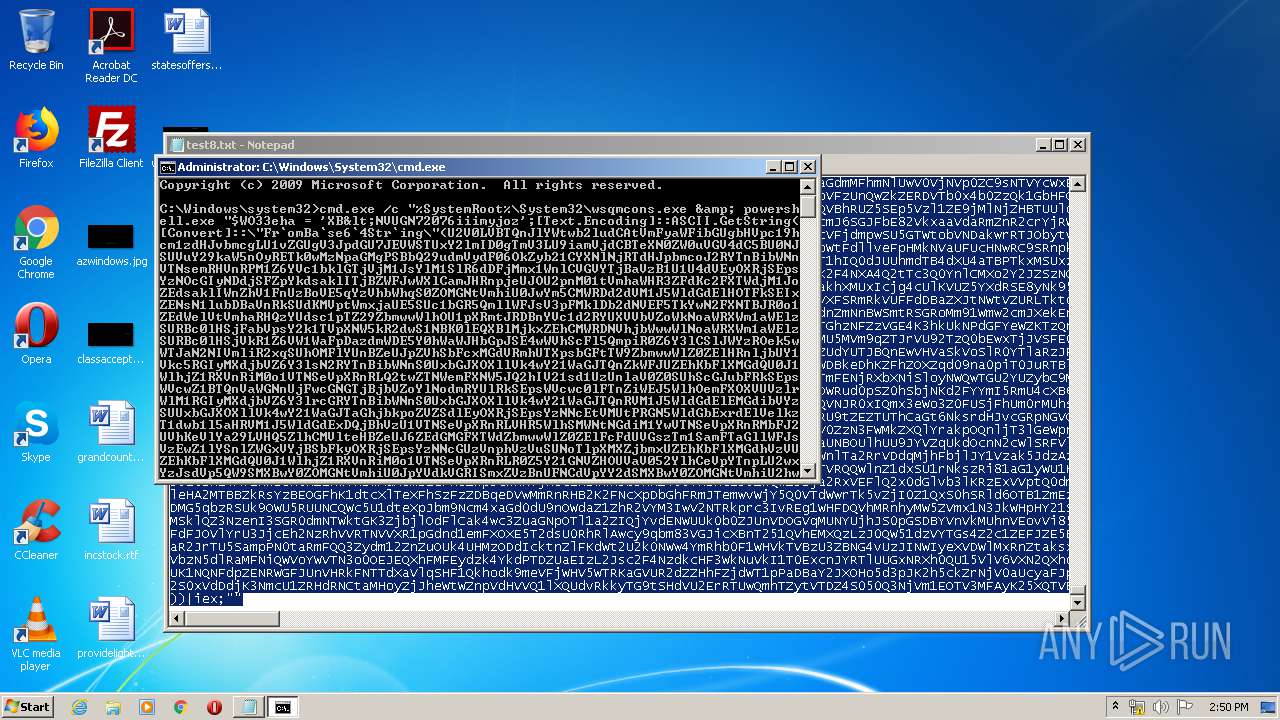The width and height of the screenshot is (1280, 720).
Task: Open the Recycle Bin desktop icon
Action: point(36,40)
